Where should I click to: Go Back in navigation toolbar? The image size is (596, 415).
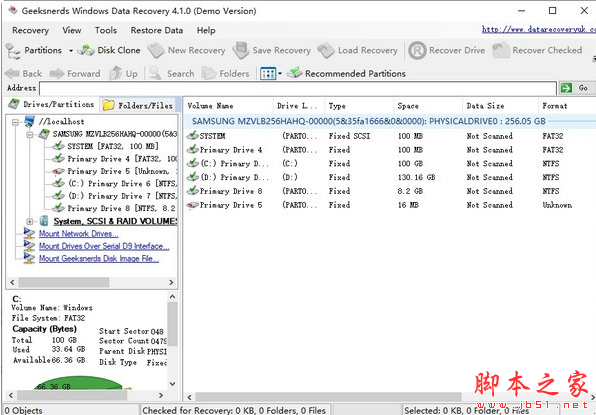tap(23, 73)
